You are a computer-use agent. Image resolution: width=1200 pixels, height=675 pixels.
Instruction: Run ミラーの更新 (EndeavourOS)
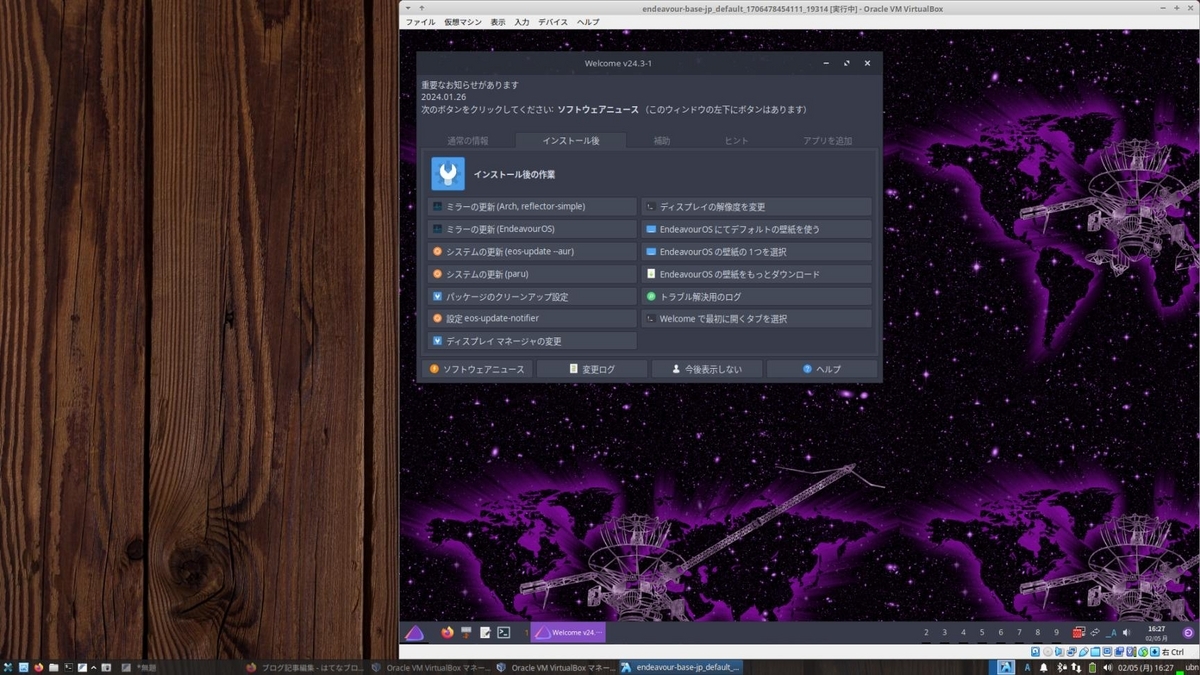tap(532, 229)
